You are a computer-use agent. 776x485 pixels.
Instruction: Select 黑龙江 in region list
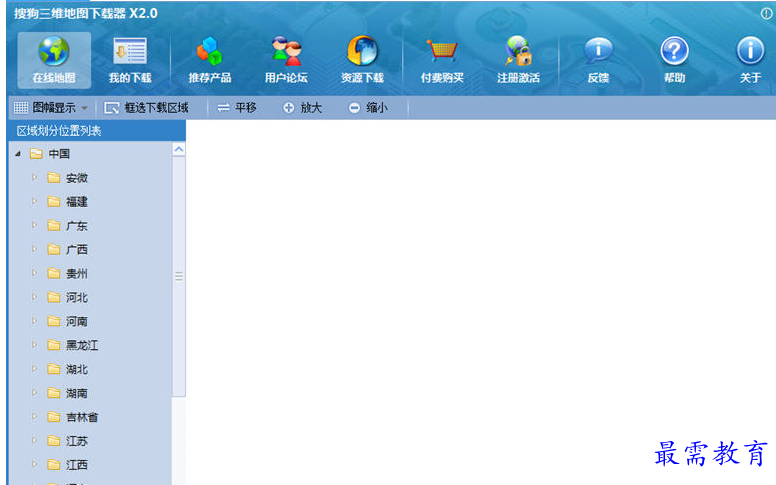pyautogui.click(x=82, y=345)
